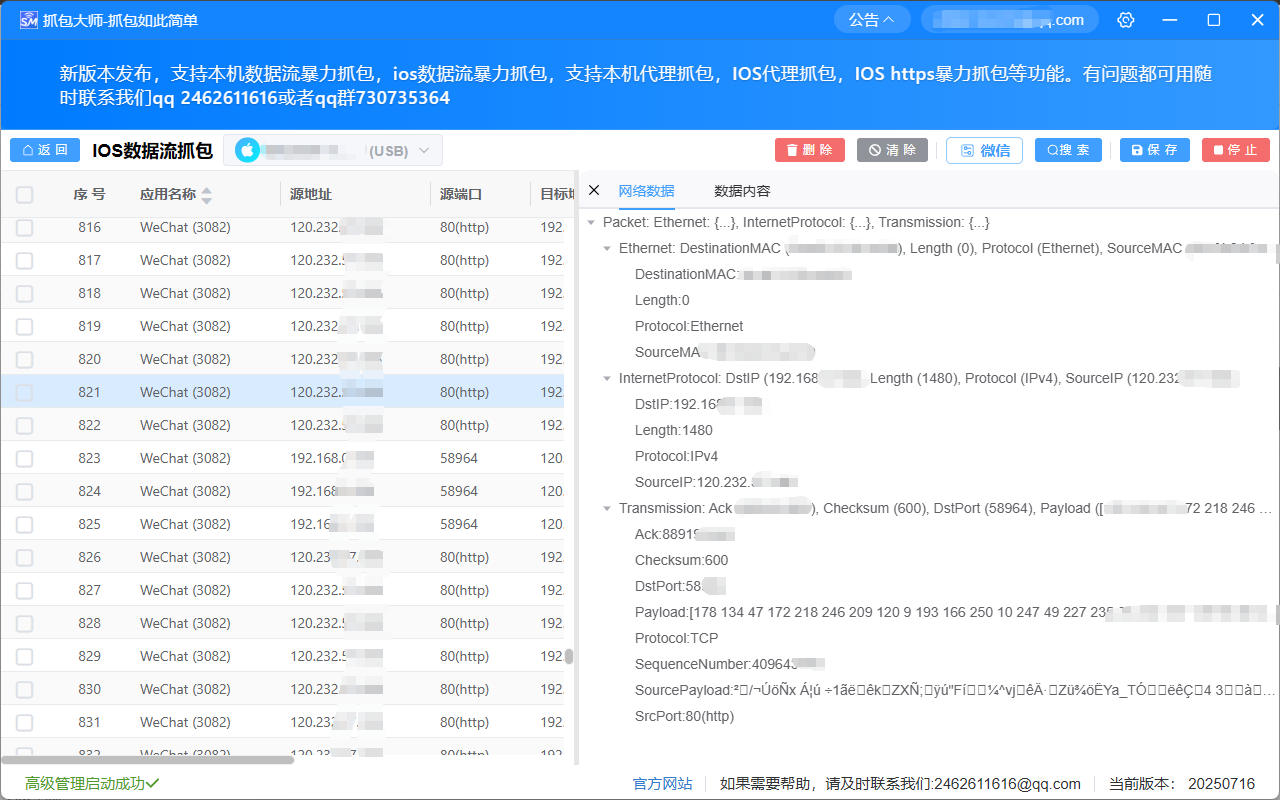
Task: Click the 返回 back button
Action: point(45,150)
